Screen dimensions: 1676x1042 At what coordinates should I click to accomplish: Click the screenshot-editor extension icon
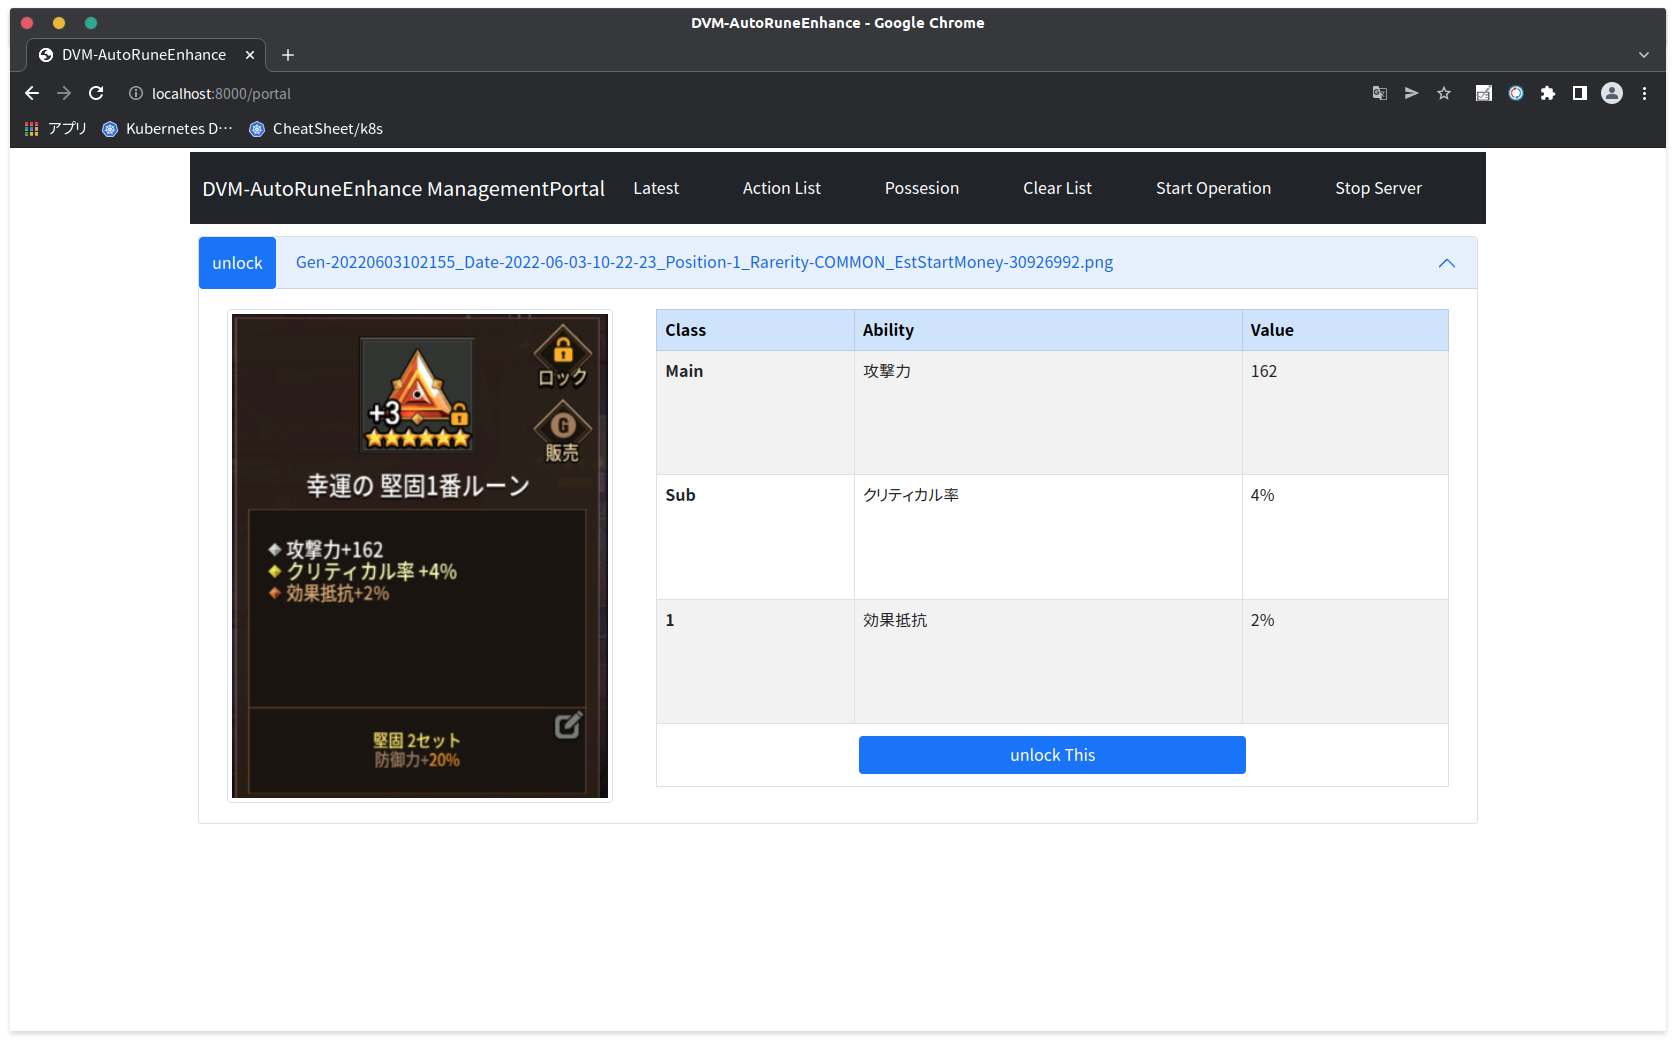click(x=1484, y=93)
